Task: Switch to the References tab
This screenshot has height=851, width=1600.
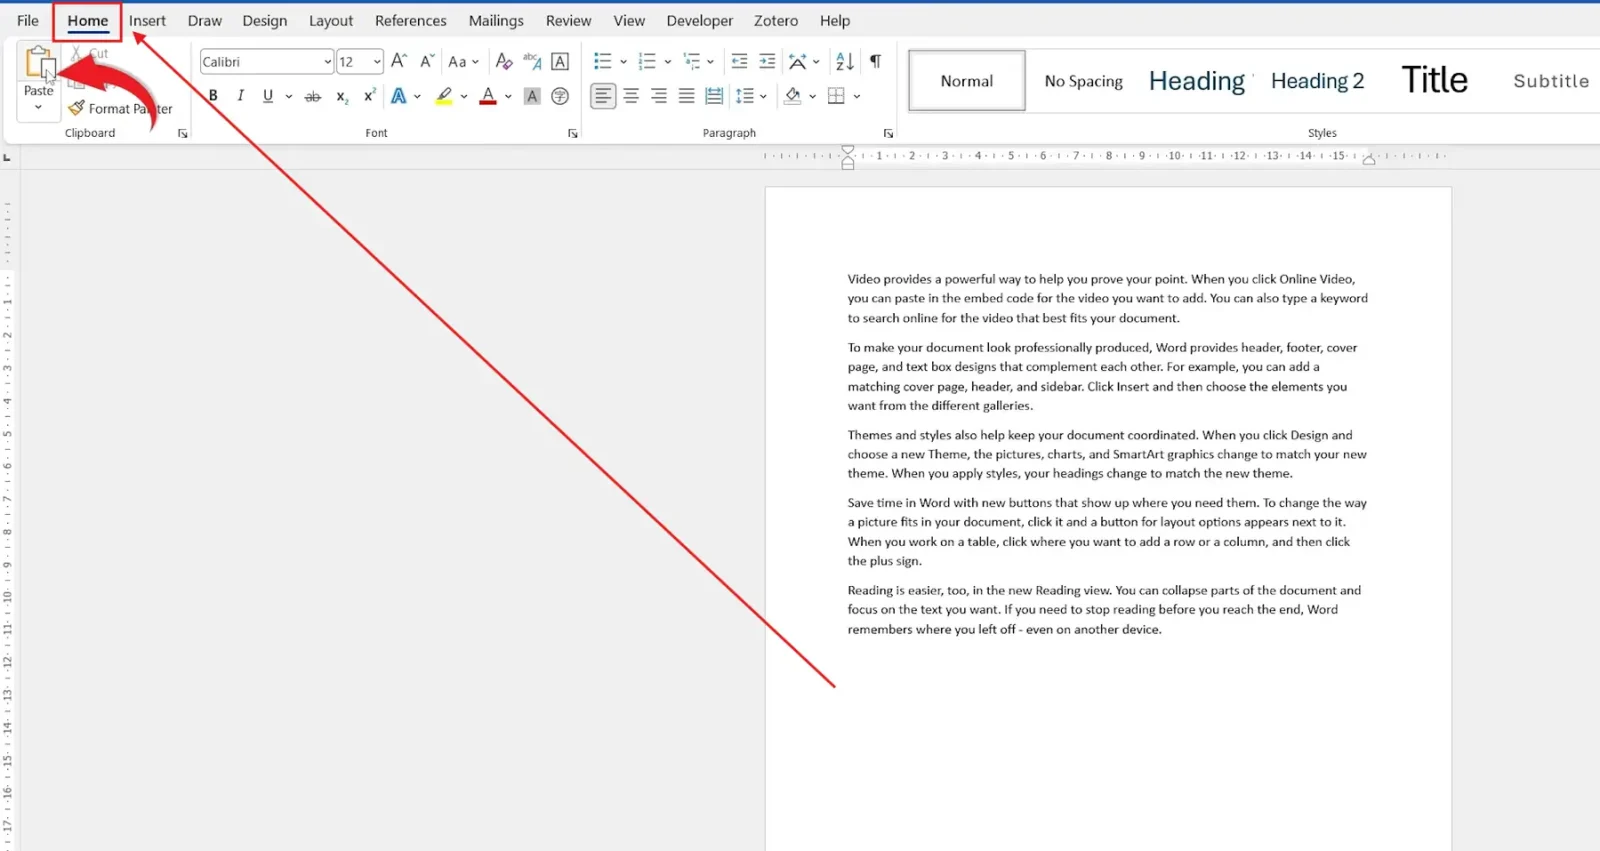Action: 411,20
